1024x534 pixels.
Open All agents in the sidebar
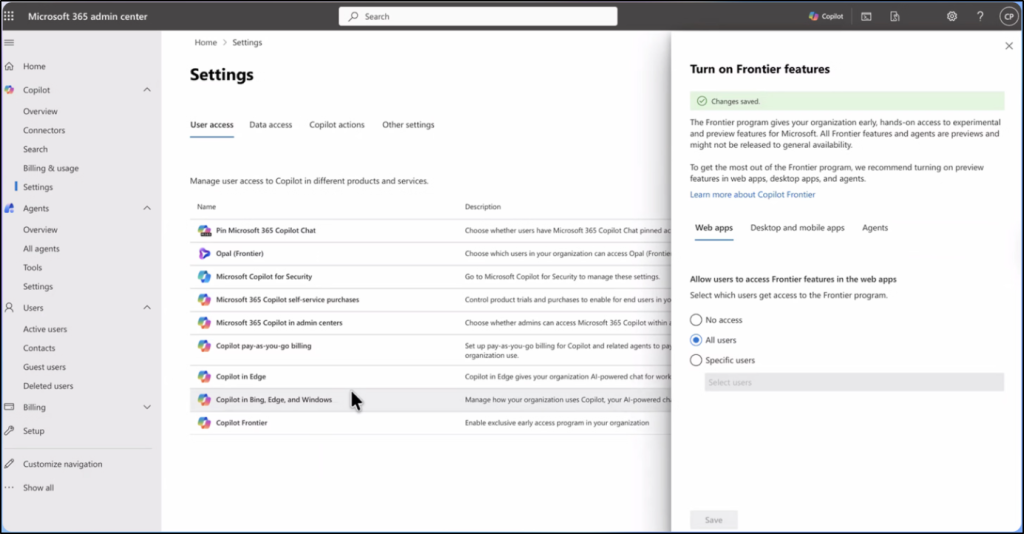[x=41, y=249]
